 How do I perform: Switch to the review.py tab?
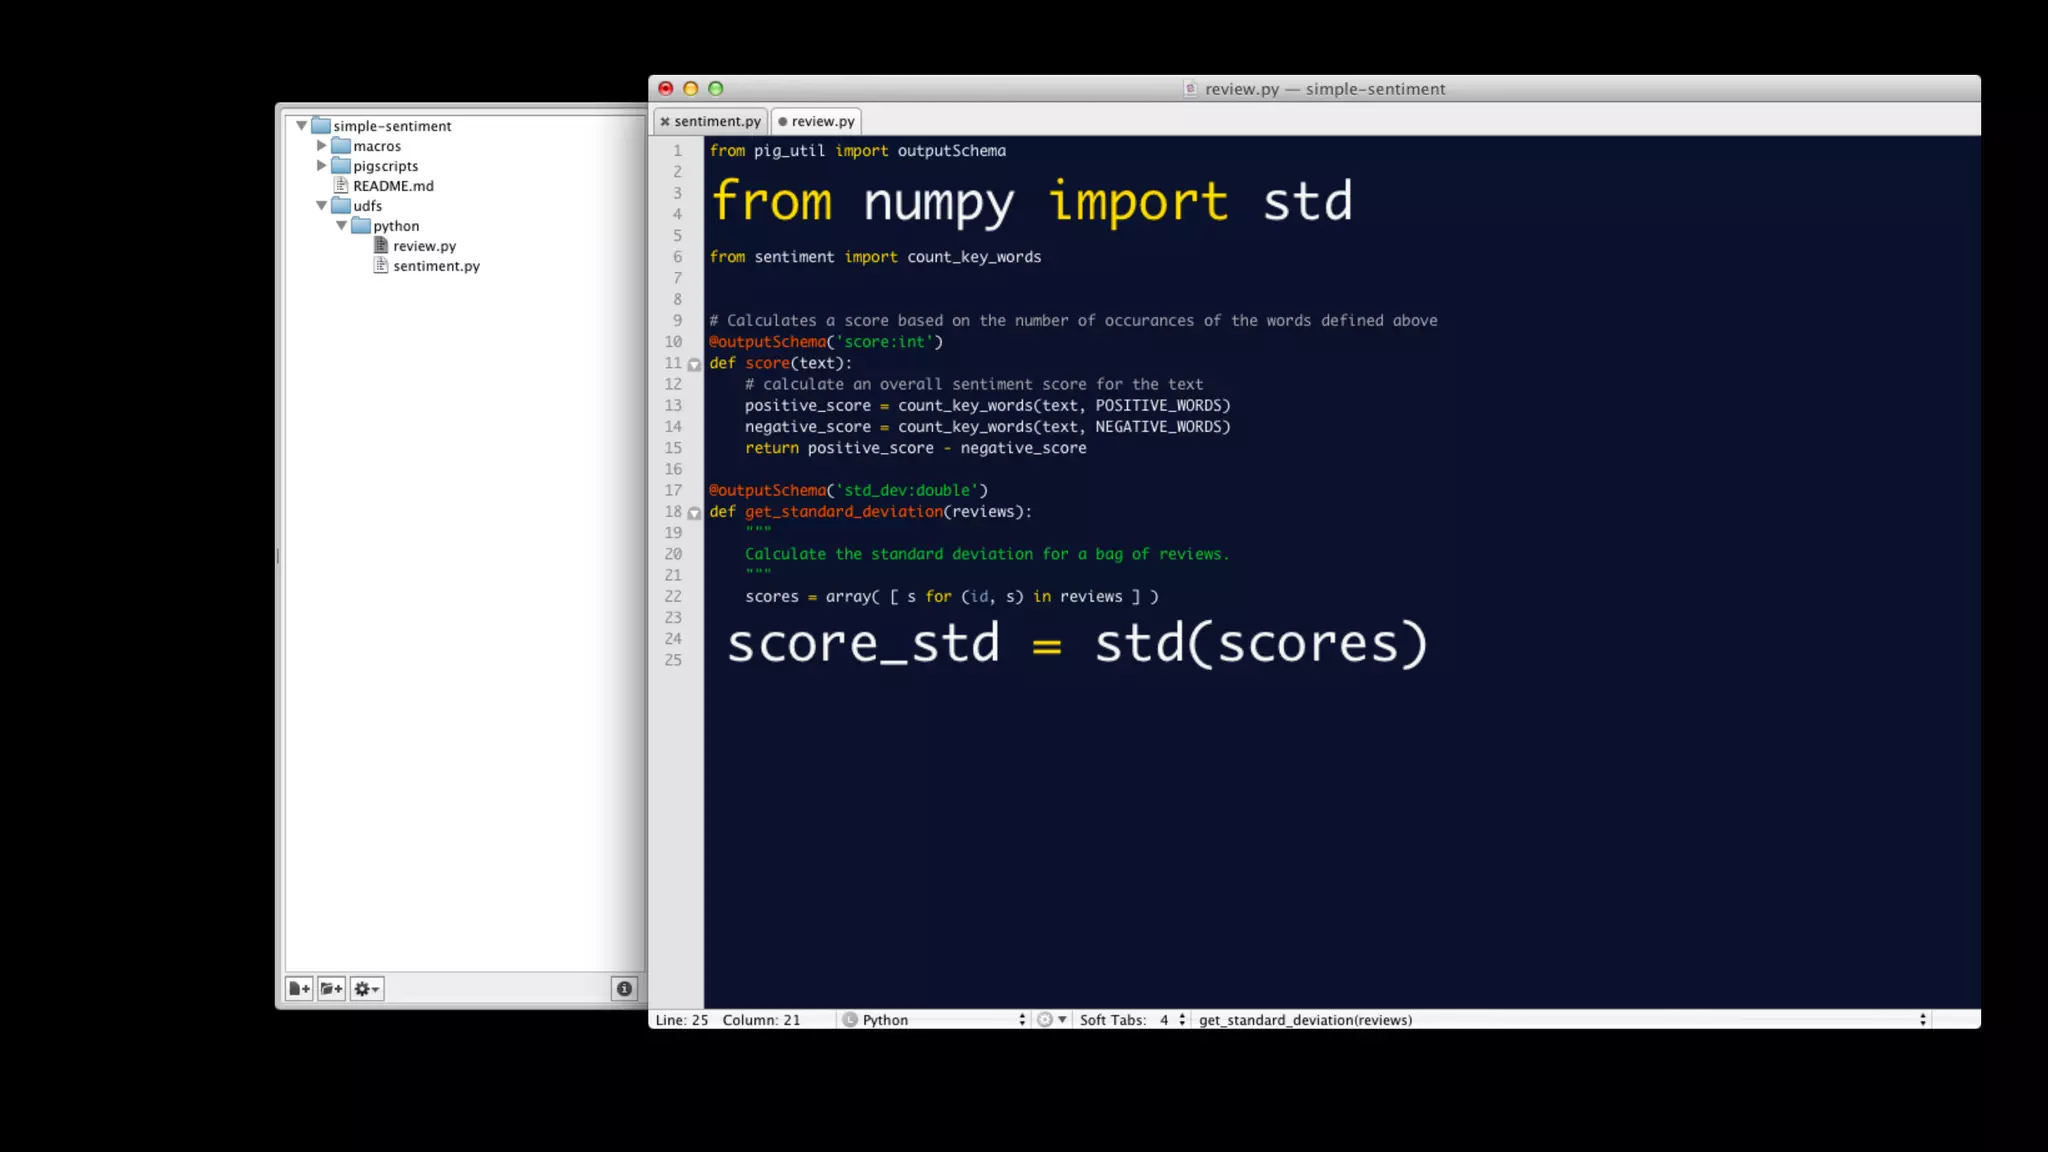823,122
